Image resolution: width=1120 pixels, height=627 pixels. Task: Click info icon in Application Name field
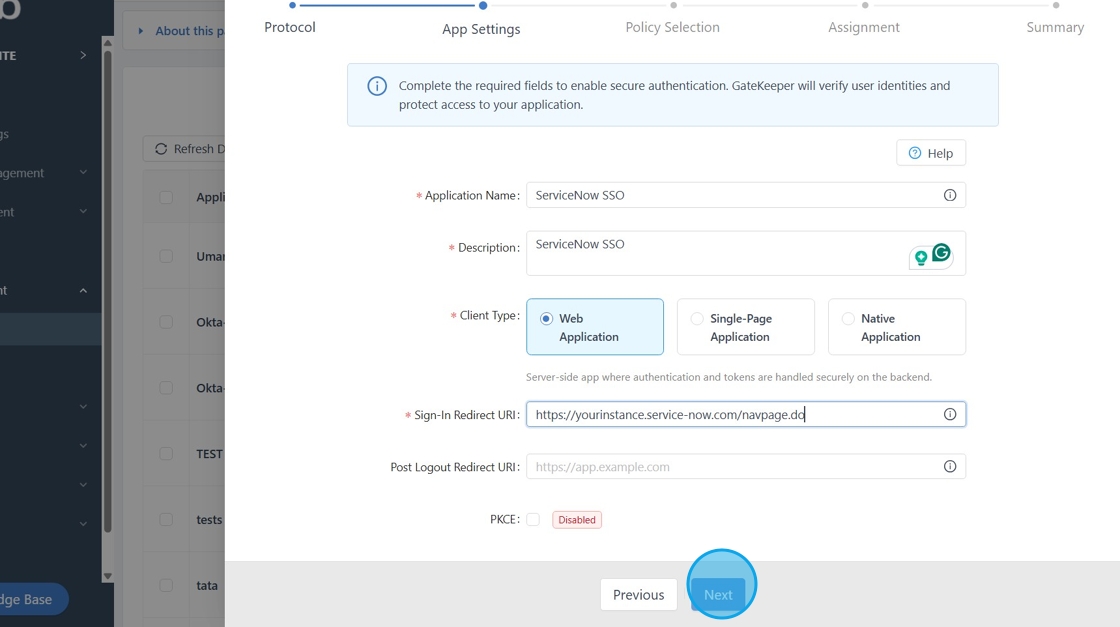click(949, 195)
